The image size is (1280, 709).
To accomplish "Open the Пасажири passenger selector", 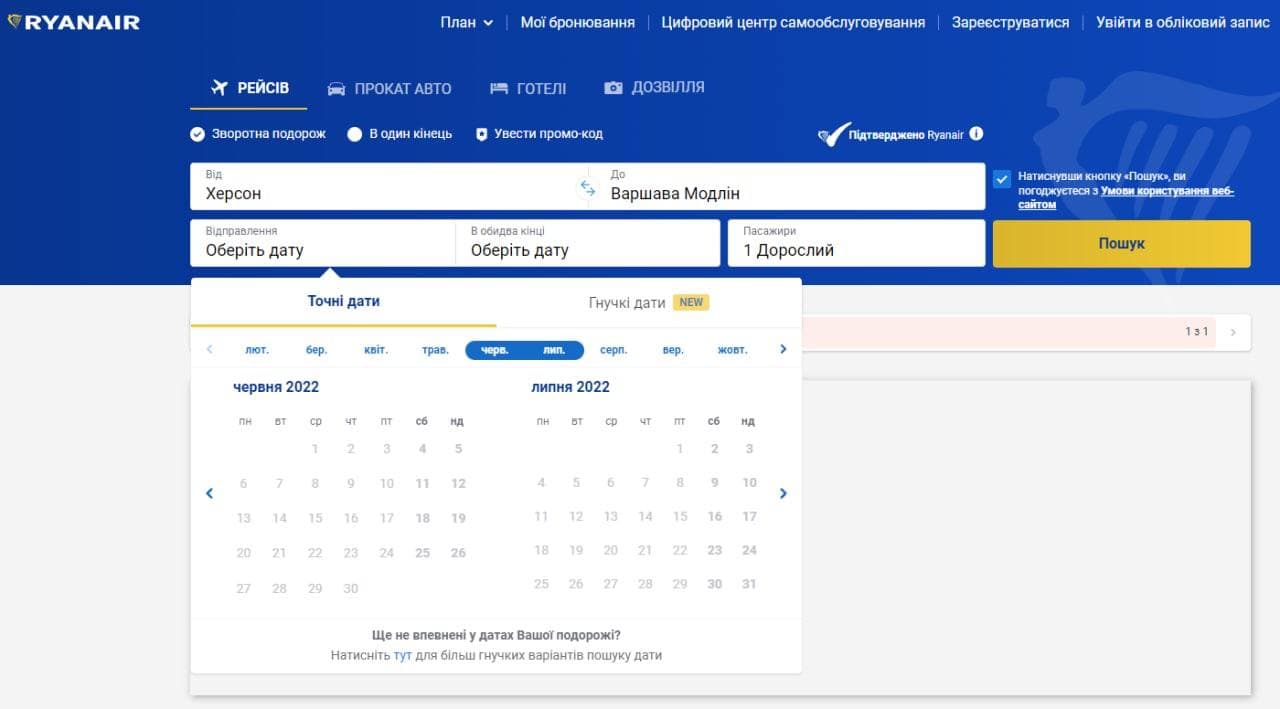I will pyautogui.click(x=856, y=243).
